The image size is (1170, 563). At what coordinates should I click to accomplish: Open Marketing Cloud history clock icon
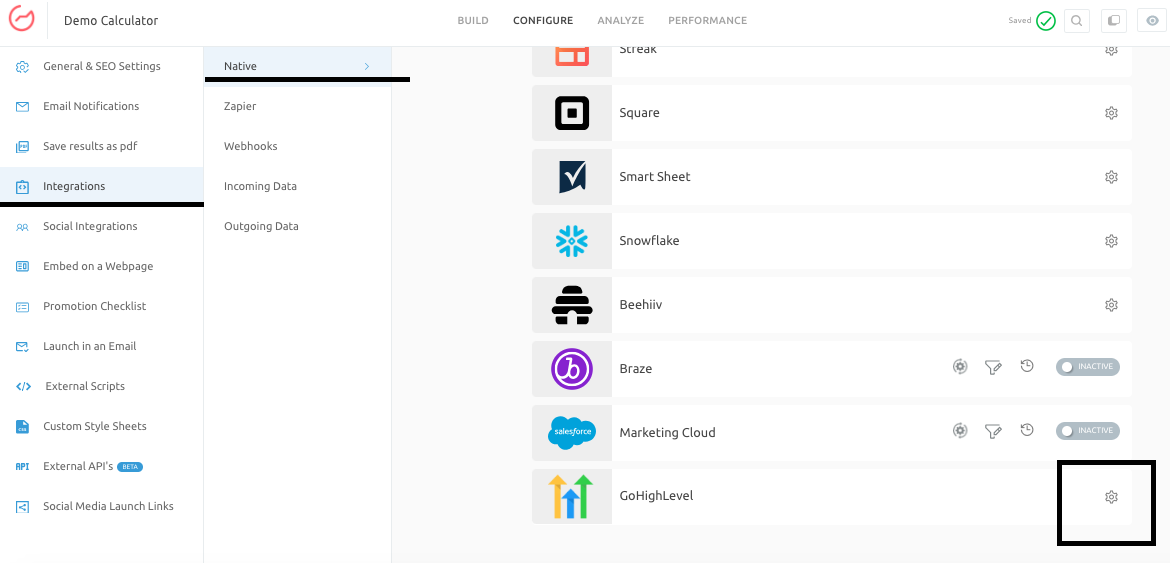[x=1026, y=431]
